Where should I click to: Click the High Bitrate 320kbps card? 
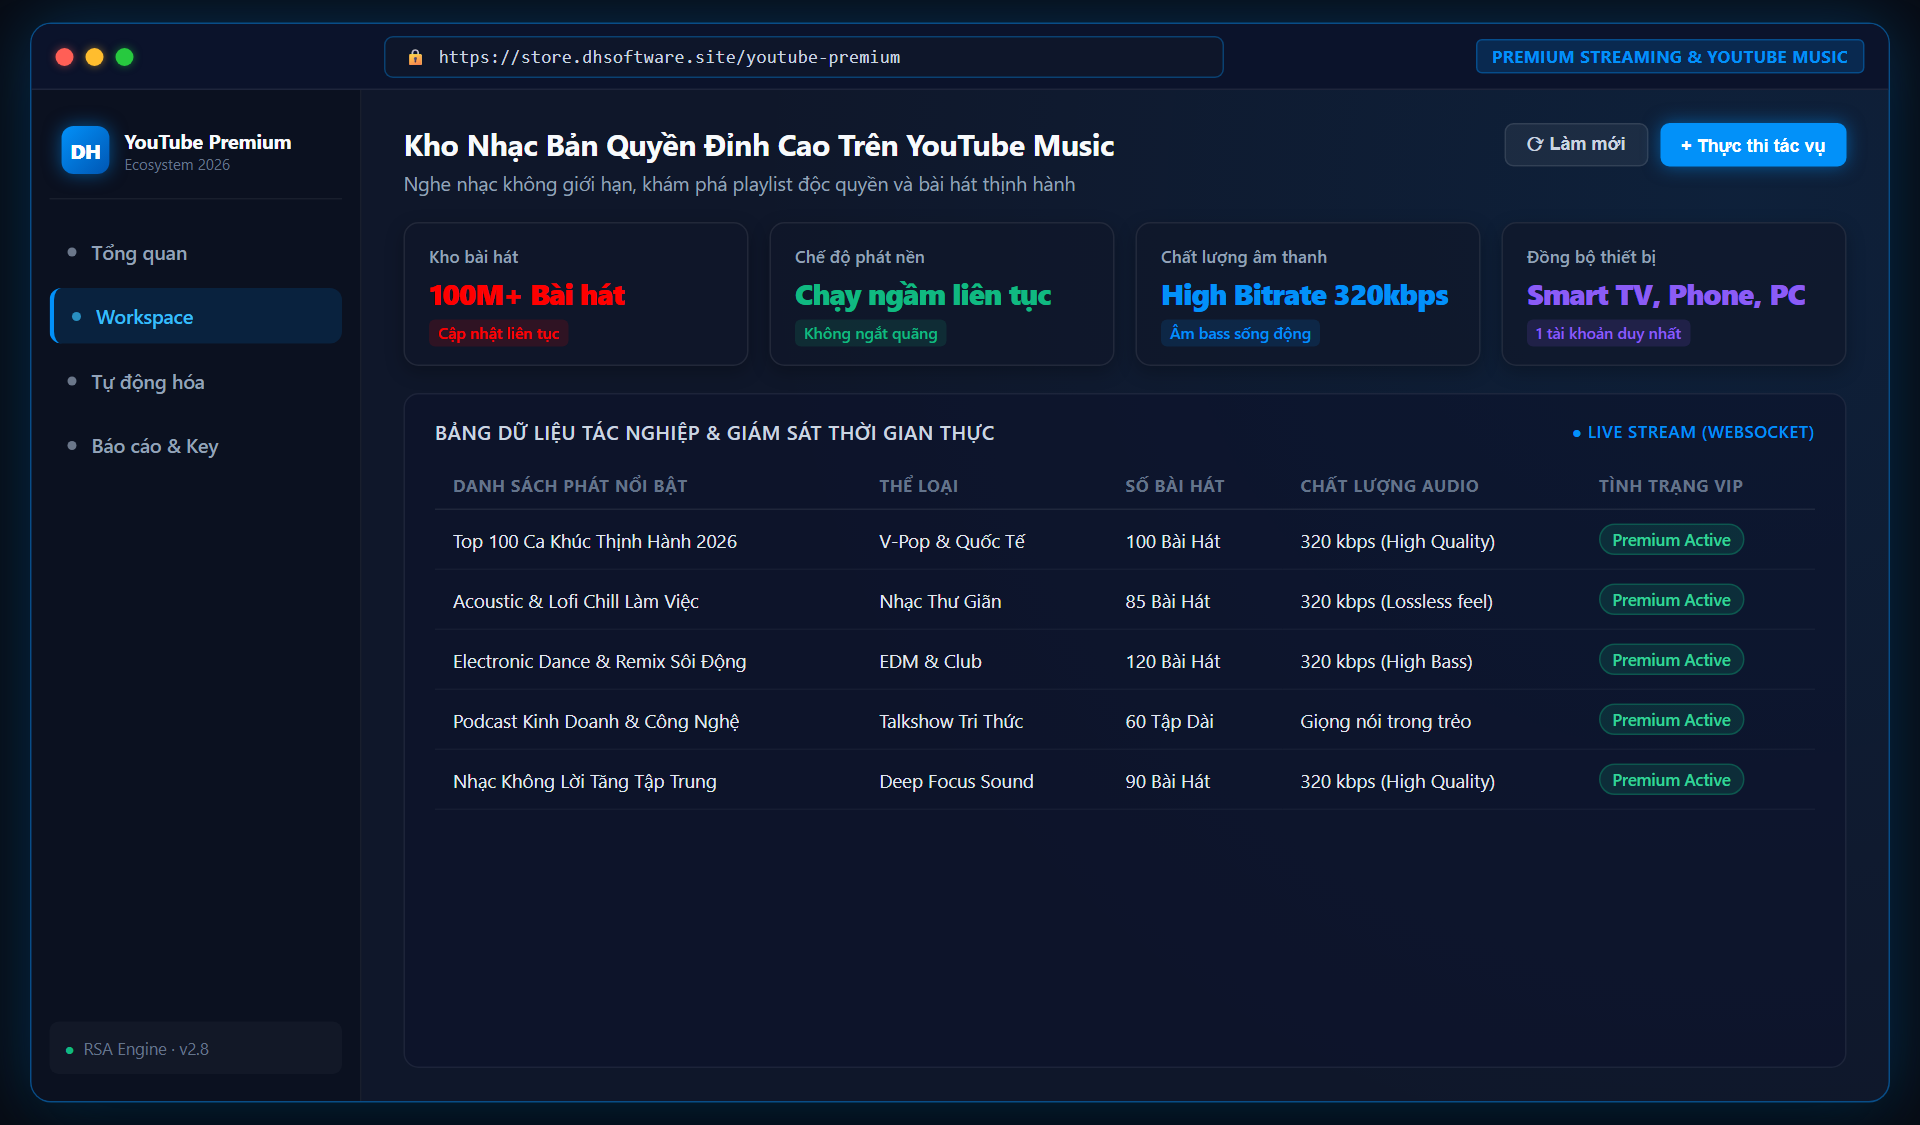coord(1308,294)
